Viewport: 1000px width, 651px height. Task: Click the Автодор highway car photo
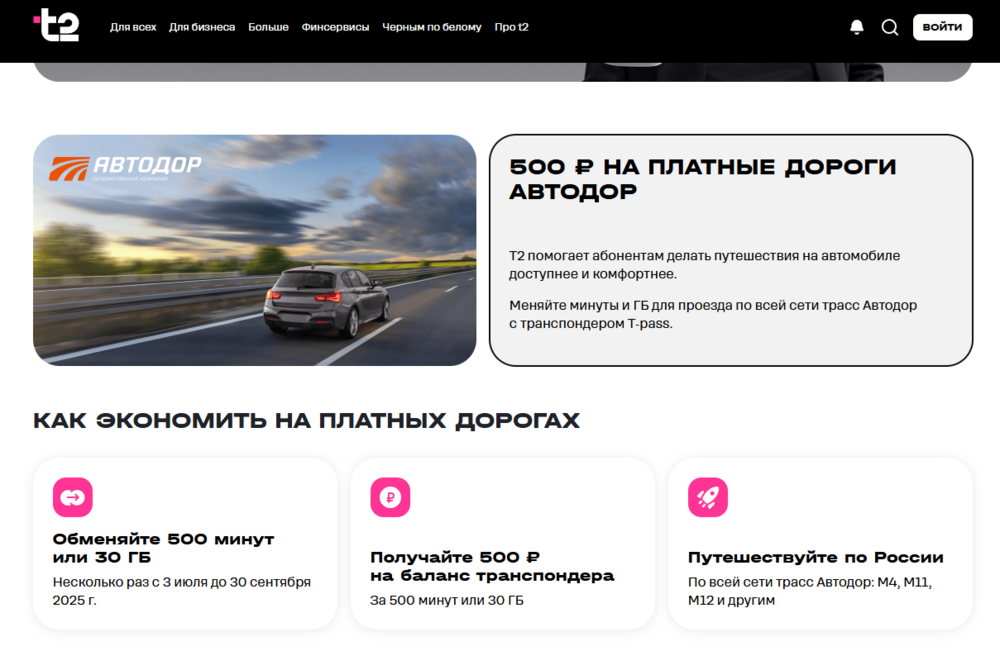coord(254,250)
